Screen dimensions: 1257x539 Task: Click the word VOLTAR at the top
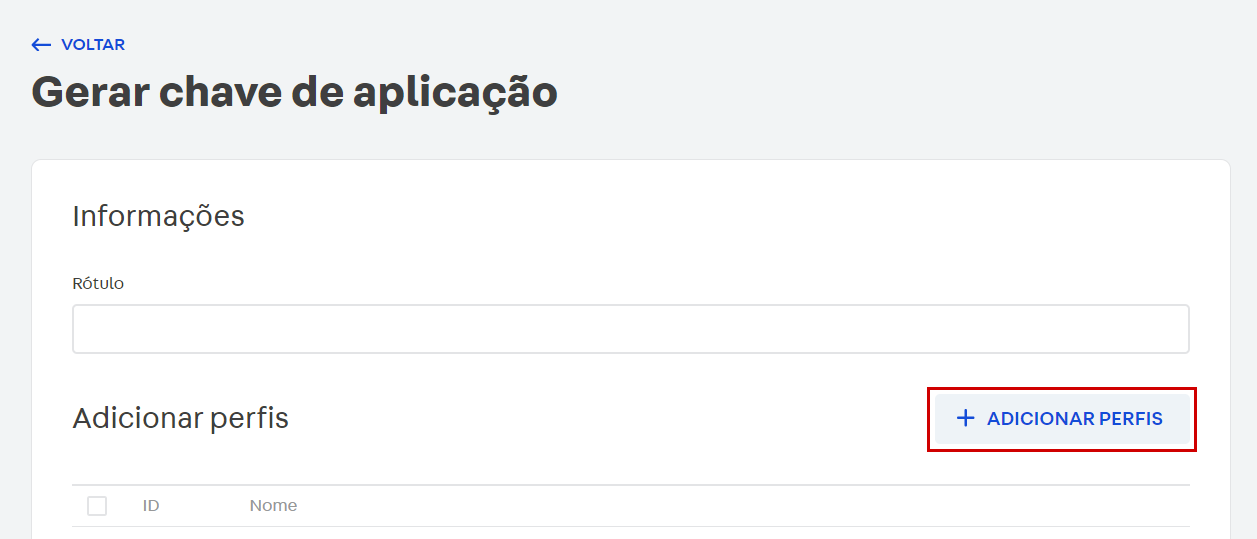93,45
